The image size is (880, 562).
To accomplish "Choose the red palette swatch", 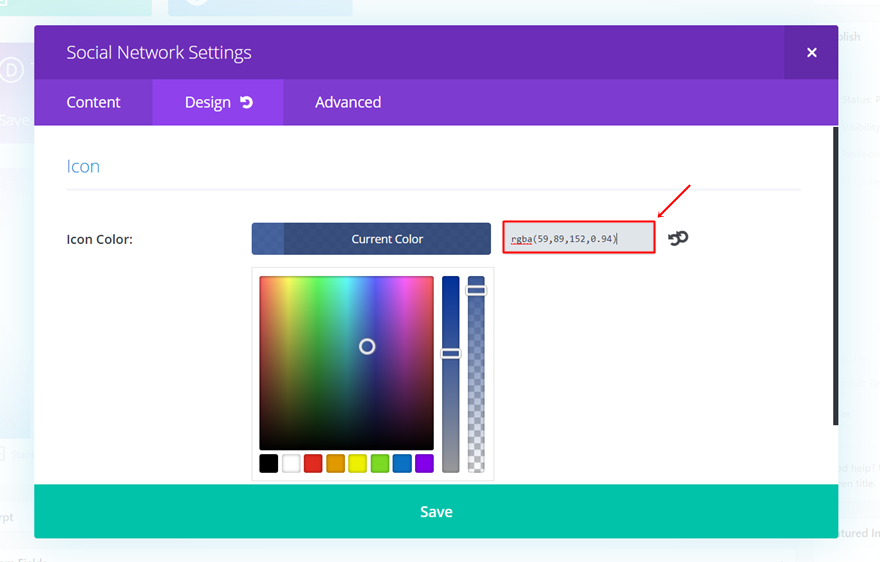I will click(x=313, y=463).
